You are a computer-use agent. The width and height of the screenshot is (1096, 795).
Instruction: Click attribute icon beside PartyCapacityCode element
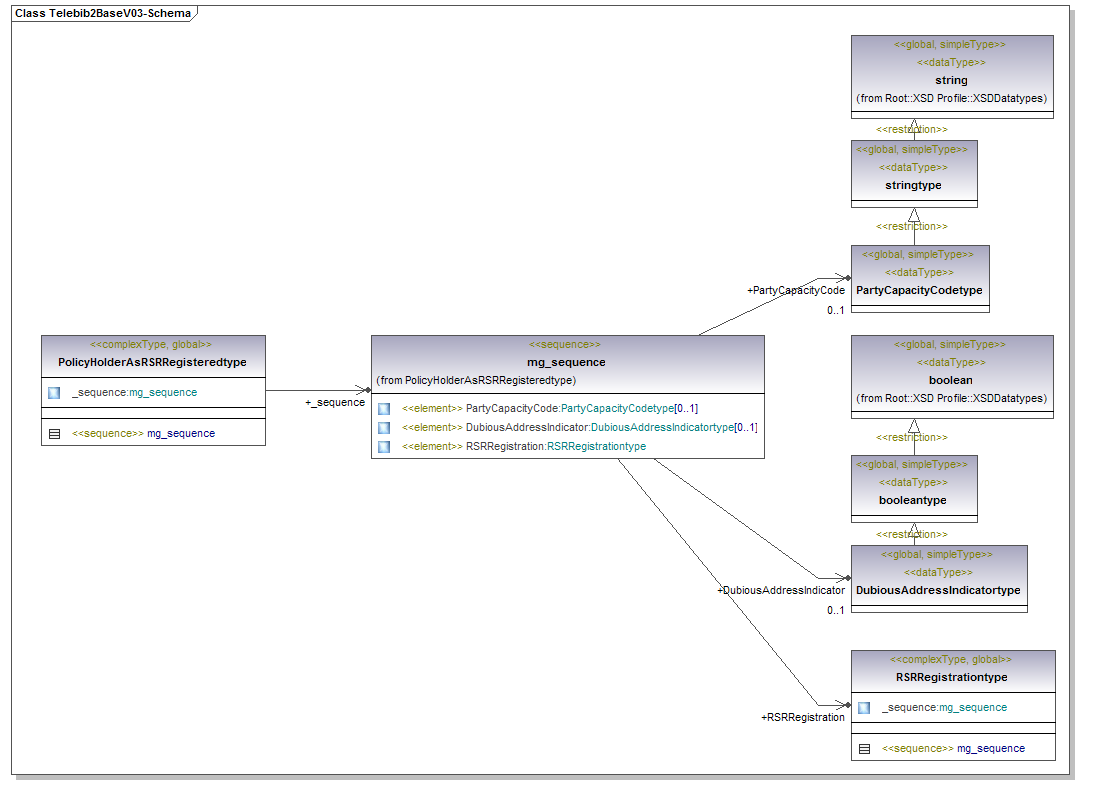(384, 409)
